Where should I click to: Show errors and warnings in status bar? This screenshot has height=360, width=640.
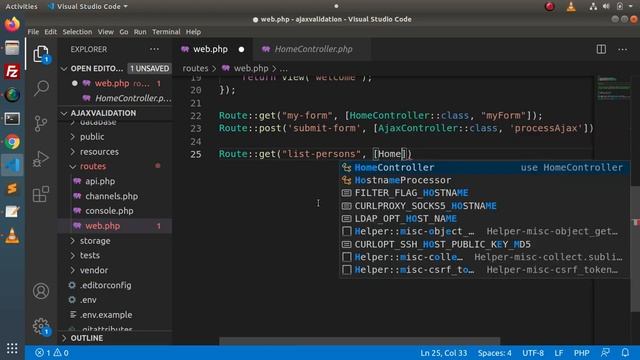tap(52, 353)
